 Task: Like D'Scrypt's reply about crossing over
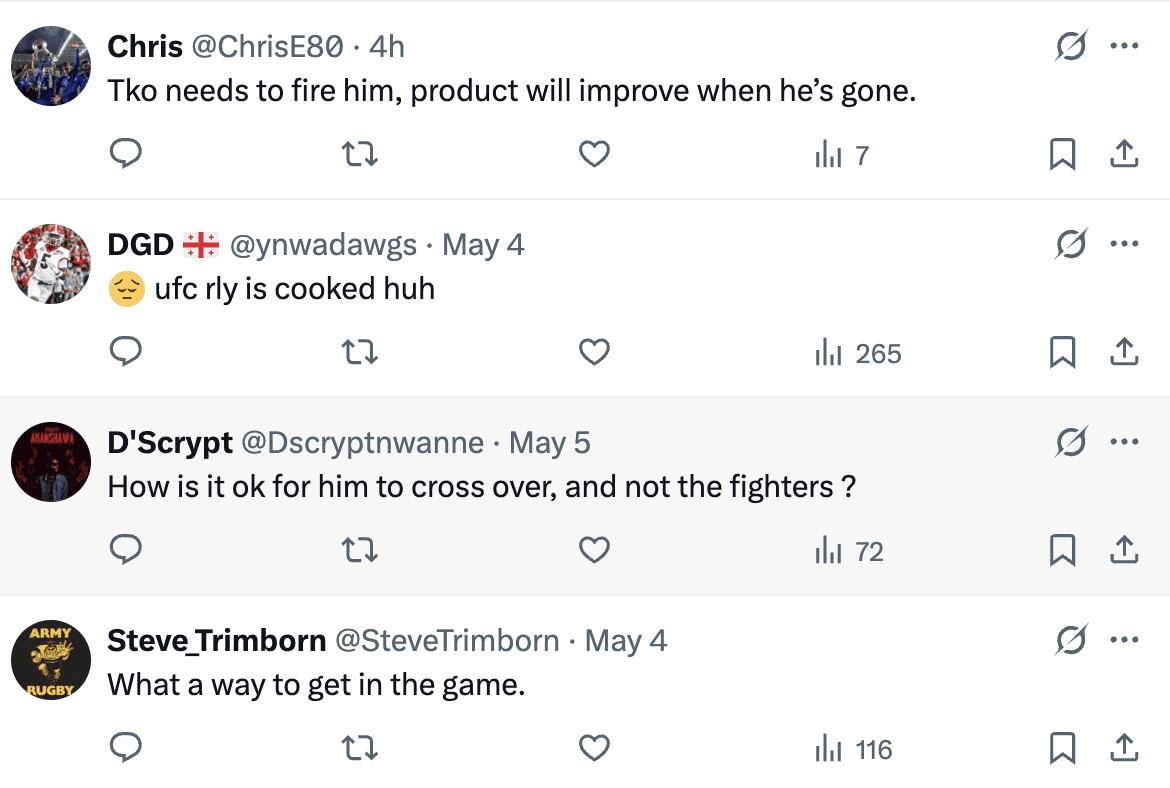594,550
